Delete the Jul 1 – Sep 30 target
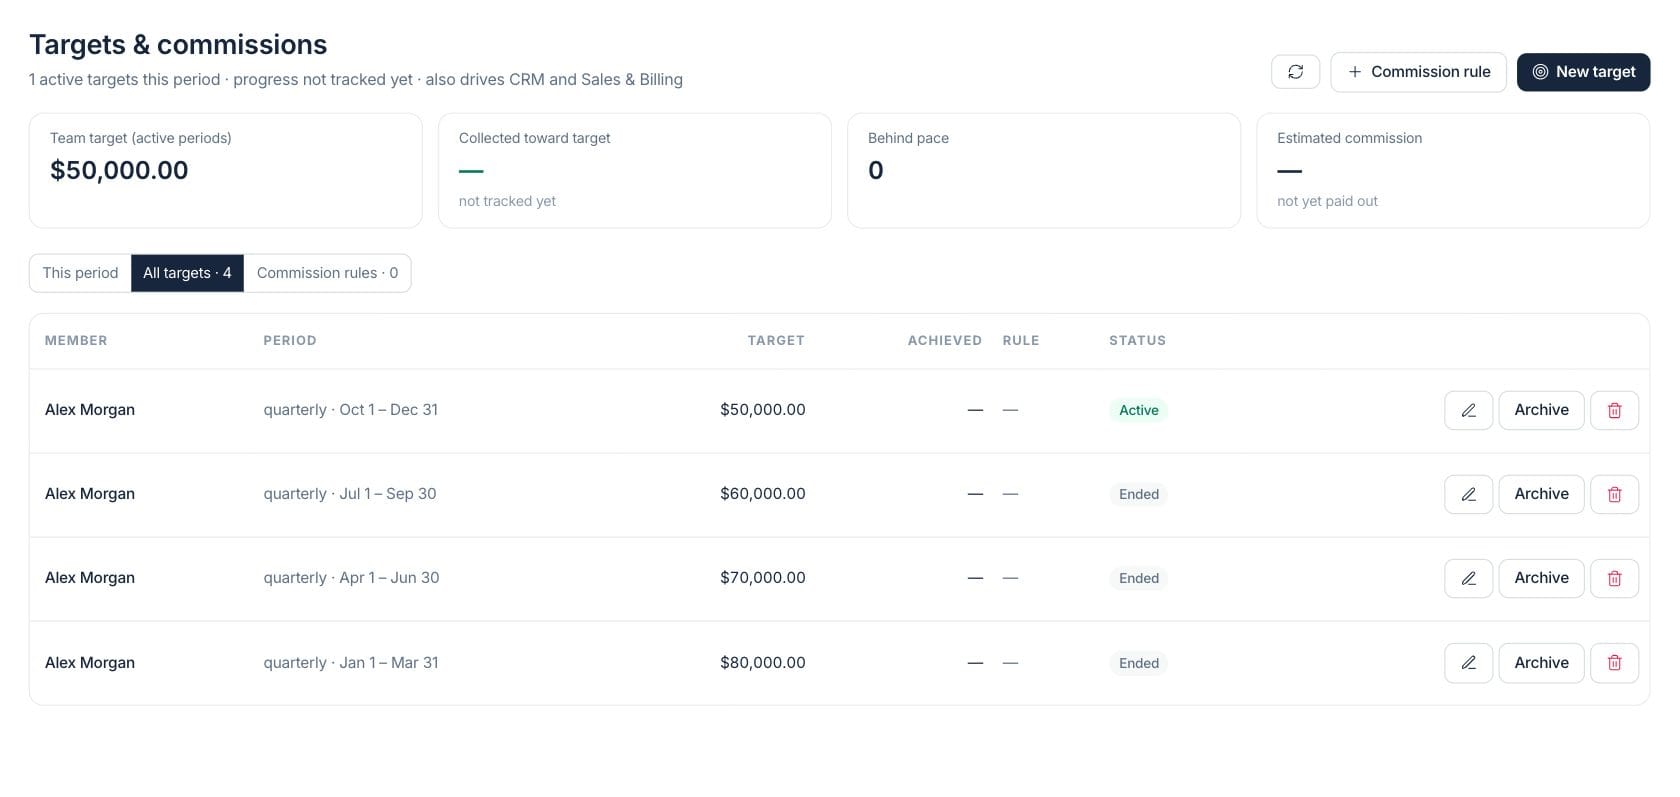 [x=1614, y=494]
